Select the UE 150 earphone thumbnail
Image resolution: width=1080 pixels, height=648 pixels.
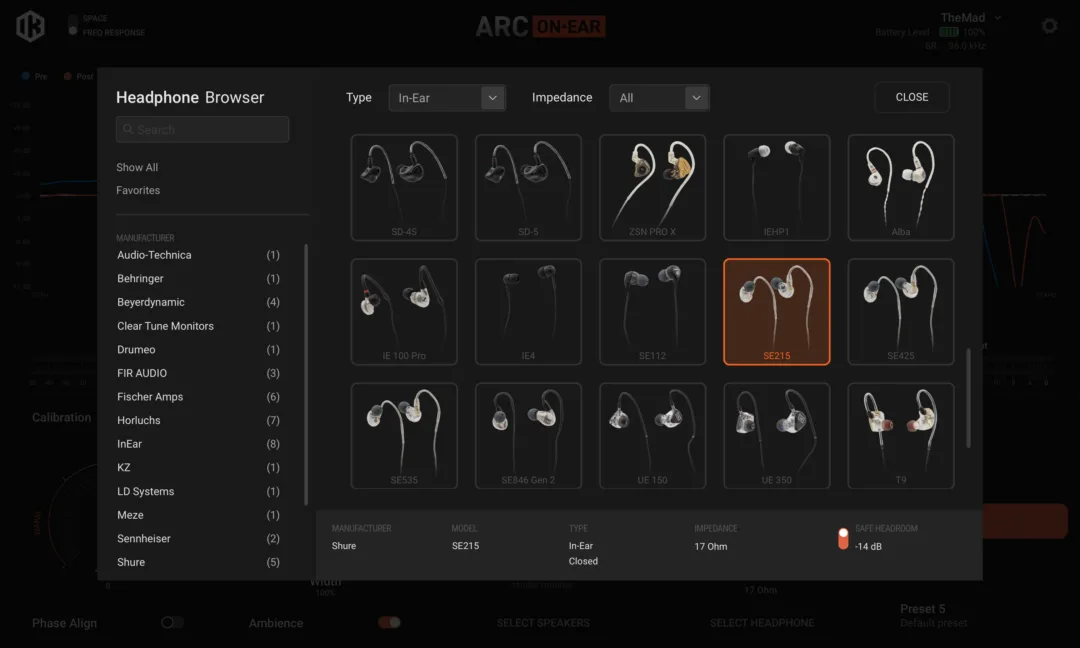(x=652, y=436)
